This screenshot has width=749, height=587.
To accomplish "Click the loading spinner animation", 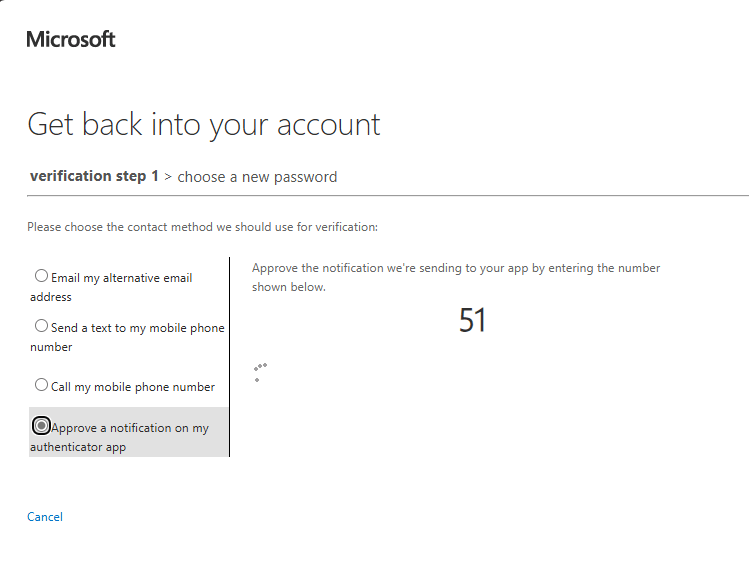I will coord(260,372).
